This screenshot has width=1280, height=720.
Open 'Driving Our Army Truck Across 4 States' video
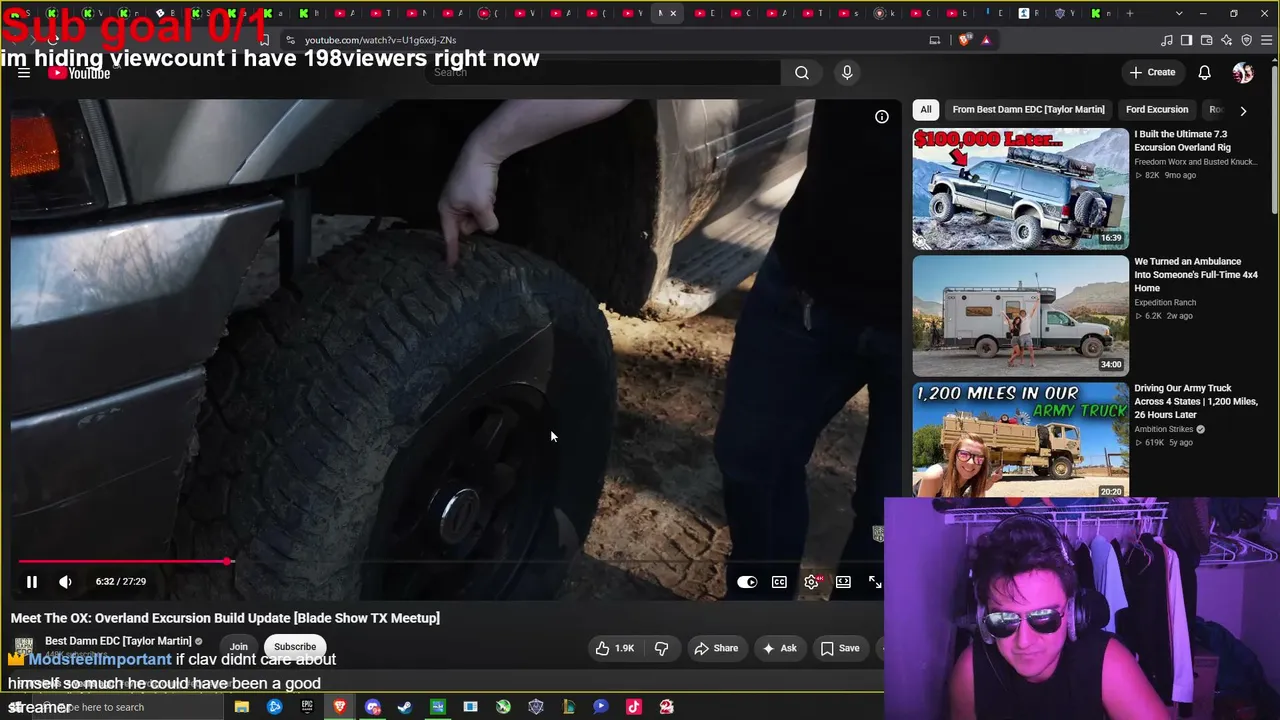tap(1196, 401)
